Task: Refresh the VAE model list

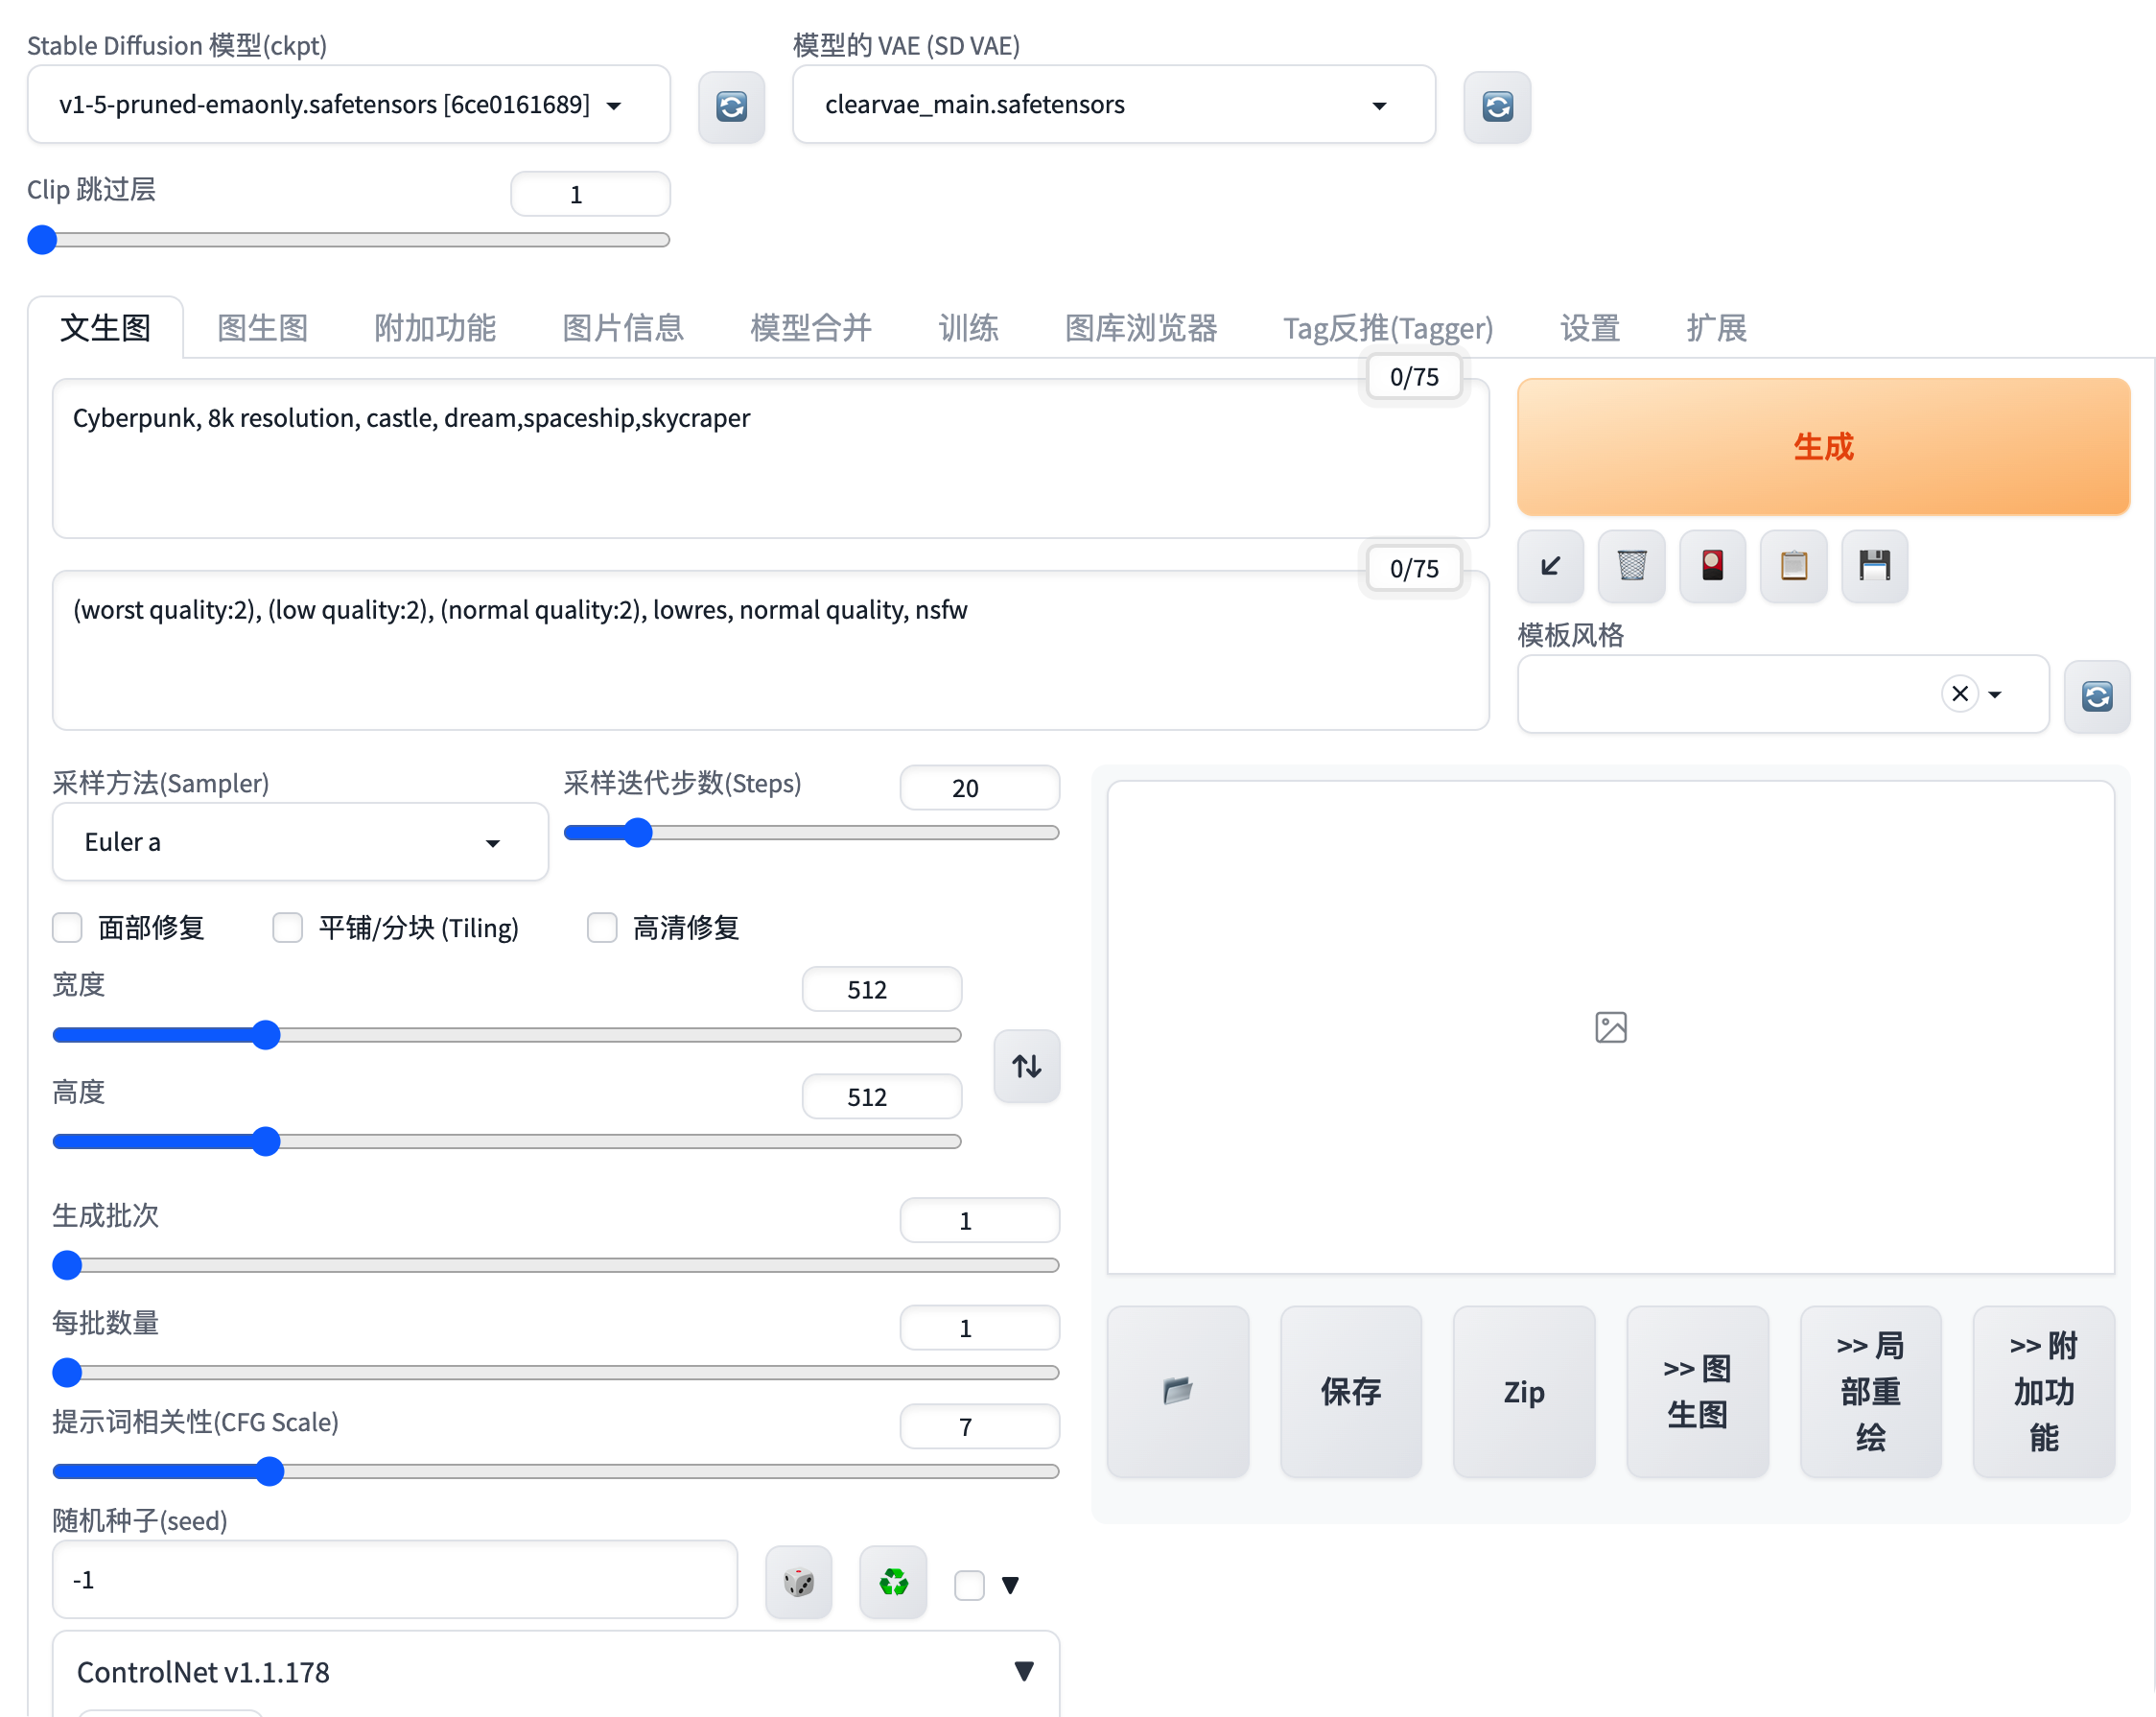Action: [1496, 106]
